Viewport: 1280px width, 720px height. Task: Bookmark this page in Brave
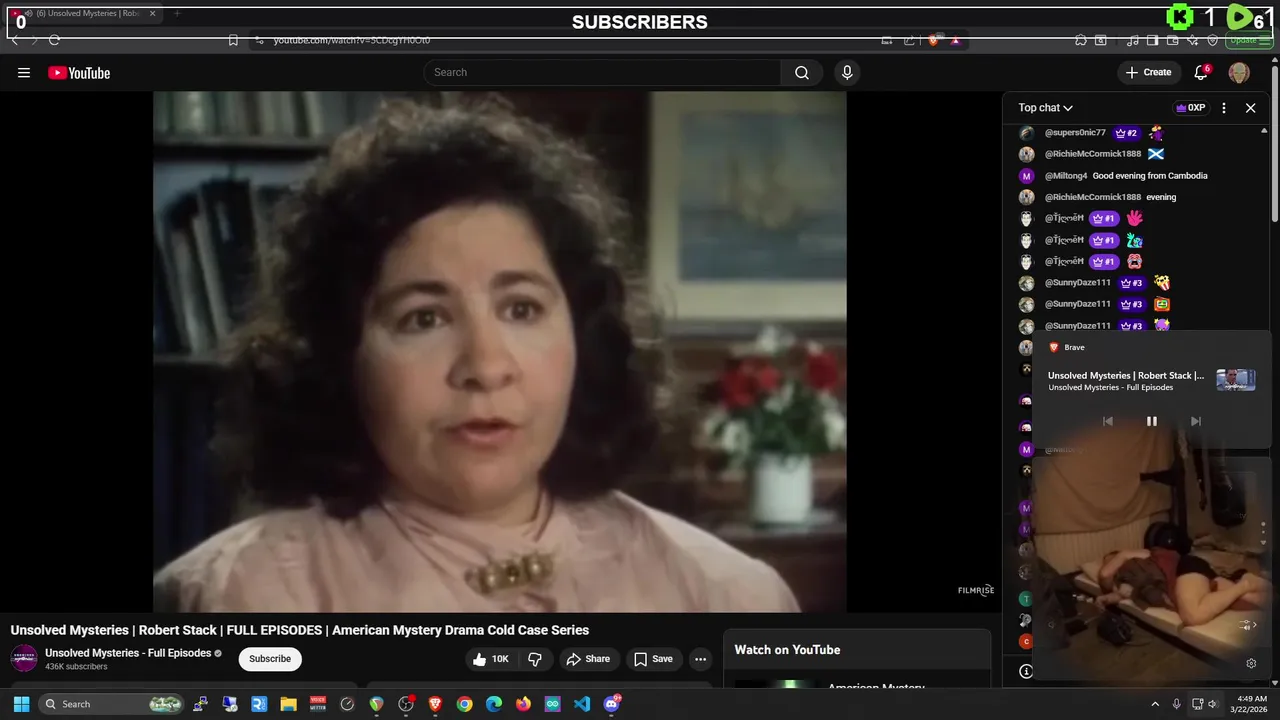(x=233, y=40)
